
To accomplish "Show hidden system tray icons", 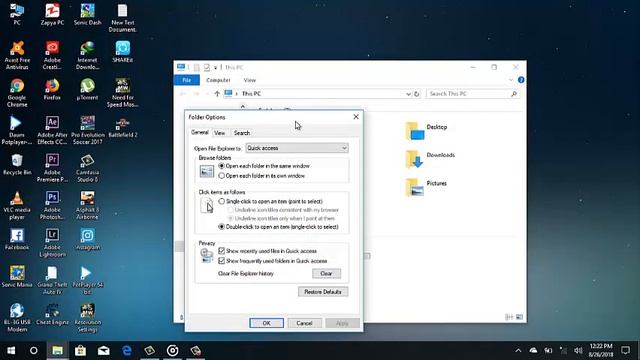I will [518, 350].
